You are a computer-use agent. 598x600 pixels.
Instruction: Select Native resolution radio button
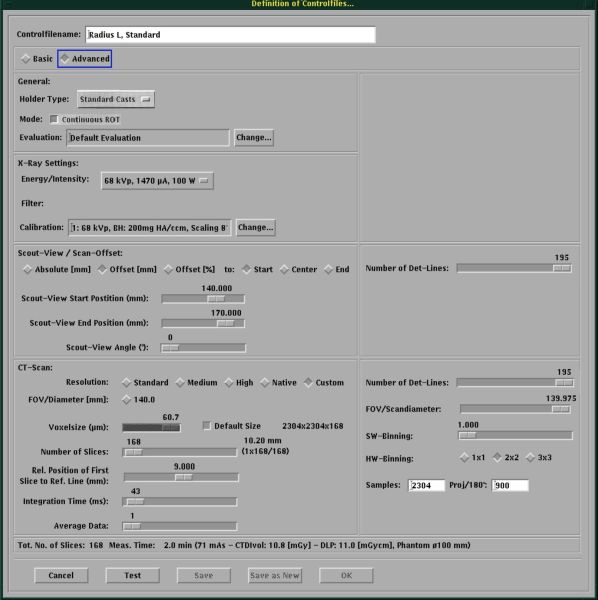pos(279,383)
